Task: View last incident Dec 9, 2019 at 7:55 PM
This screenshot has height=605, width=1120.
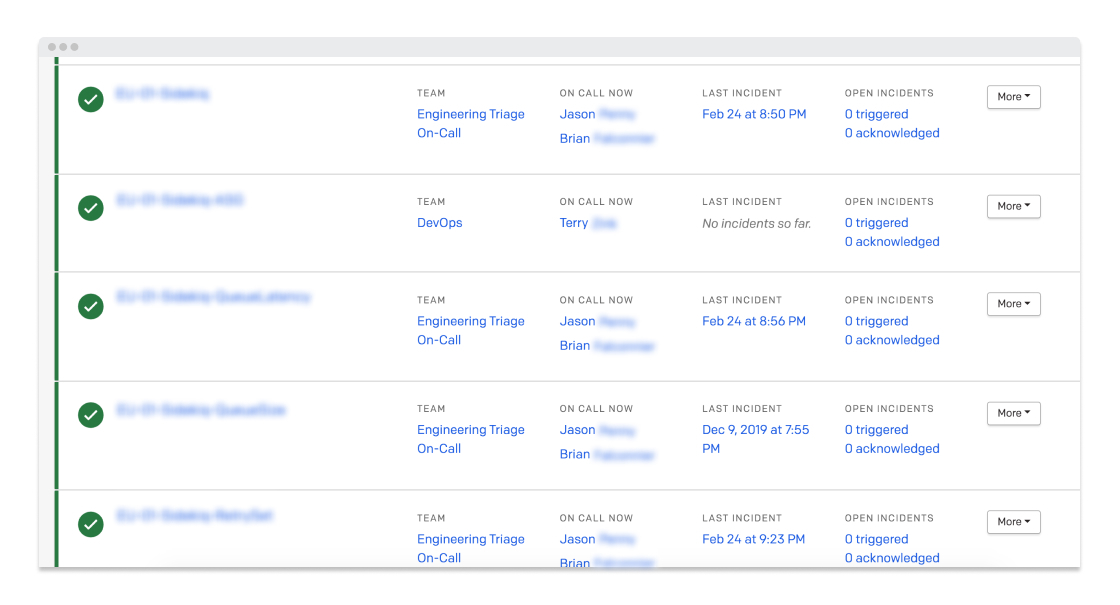Action: 755,439
